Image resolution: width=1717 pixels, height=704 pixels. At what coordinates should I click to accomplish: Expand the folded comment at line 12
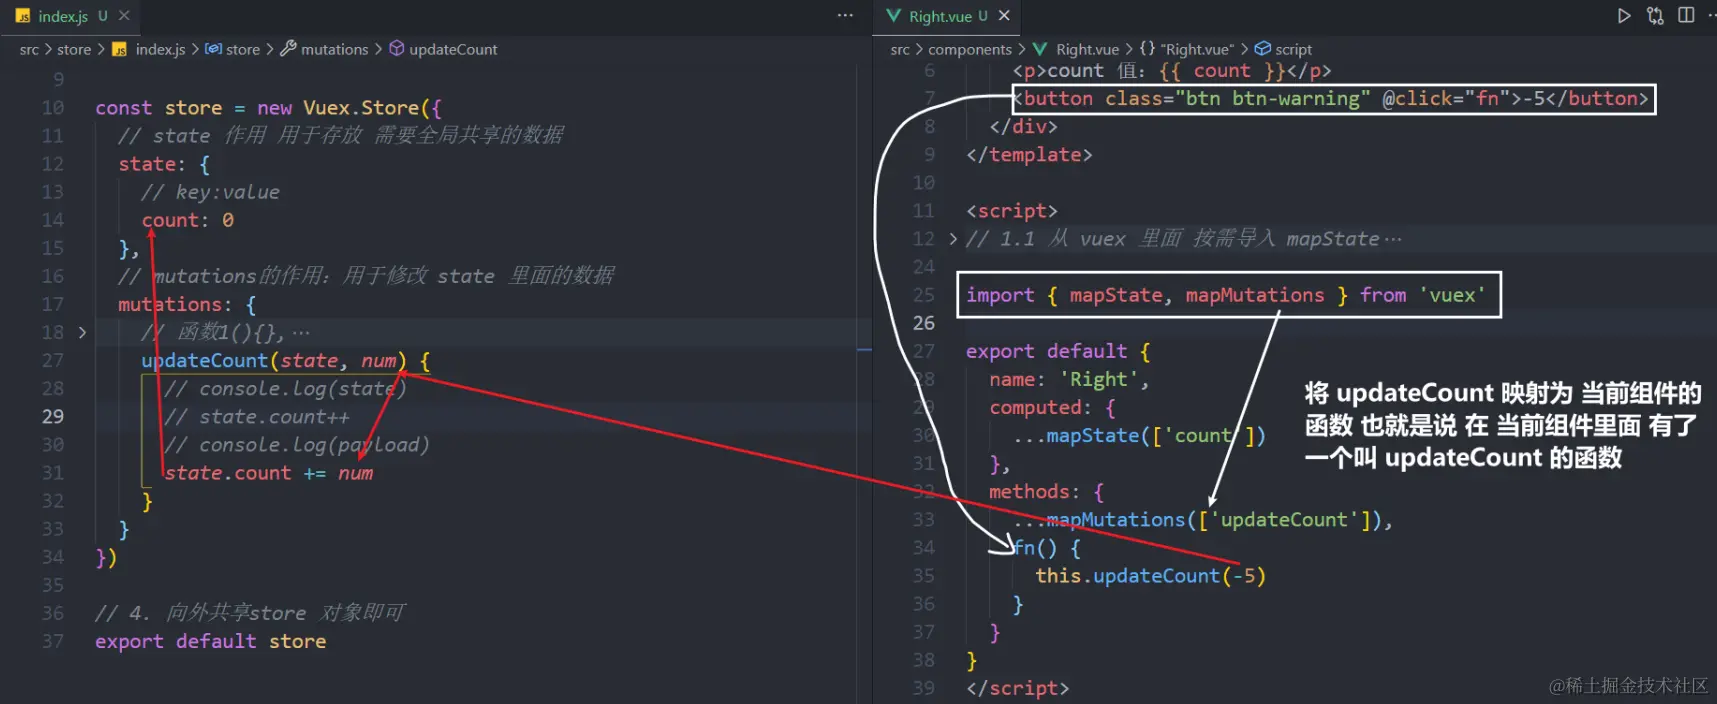pos(953,239)
